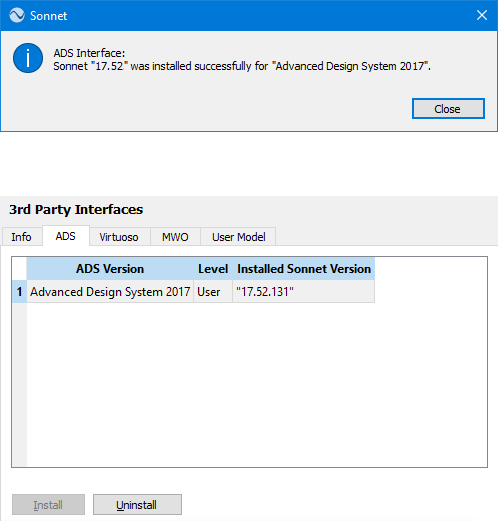Click the User level cell
The height and width of the screenshot is (521, 498).
point(213,292)
